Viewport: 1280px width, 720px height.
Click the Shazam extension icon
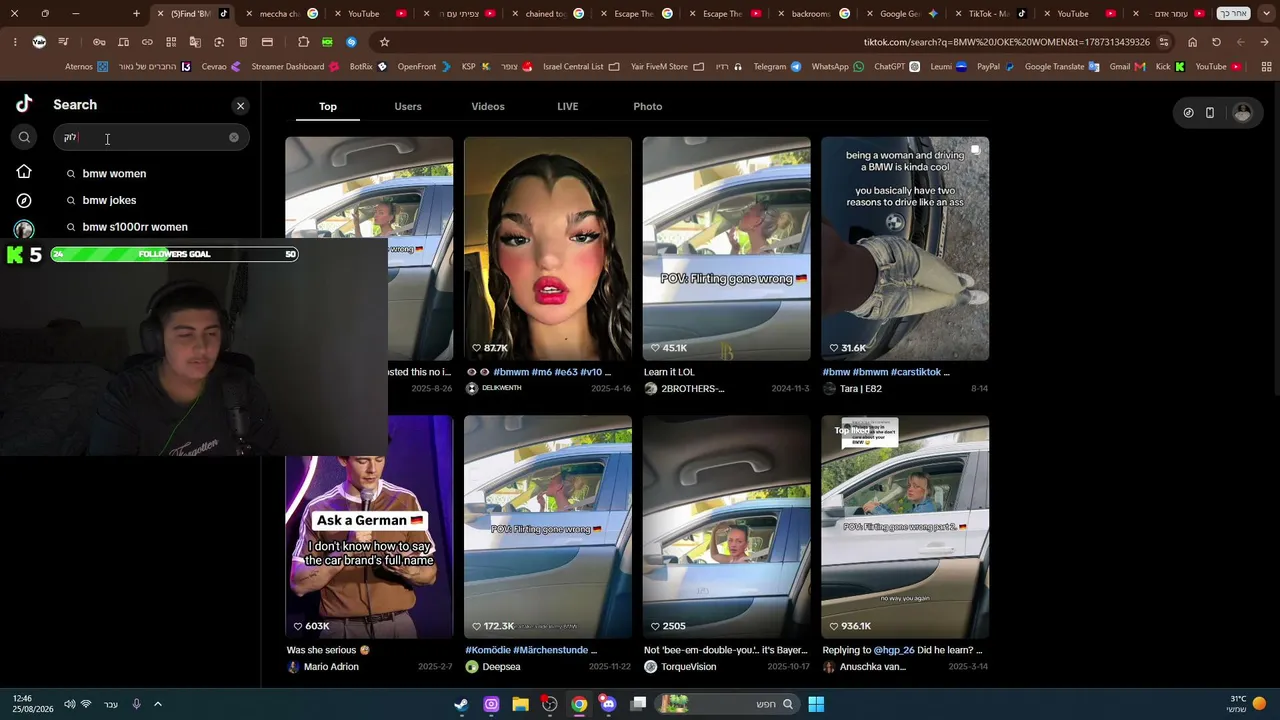click(x=351, y=42)
